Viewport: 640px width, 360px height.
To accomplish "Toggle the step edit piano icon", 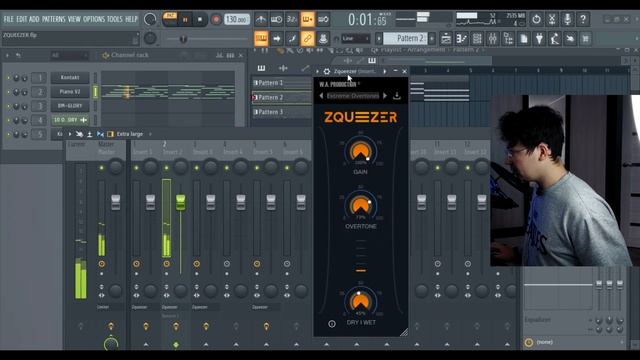I will tap(307, 19).
